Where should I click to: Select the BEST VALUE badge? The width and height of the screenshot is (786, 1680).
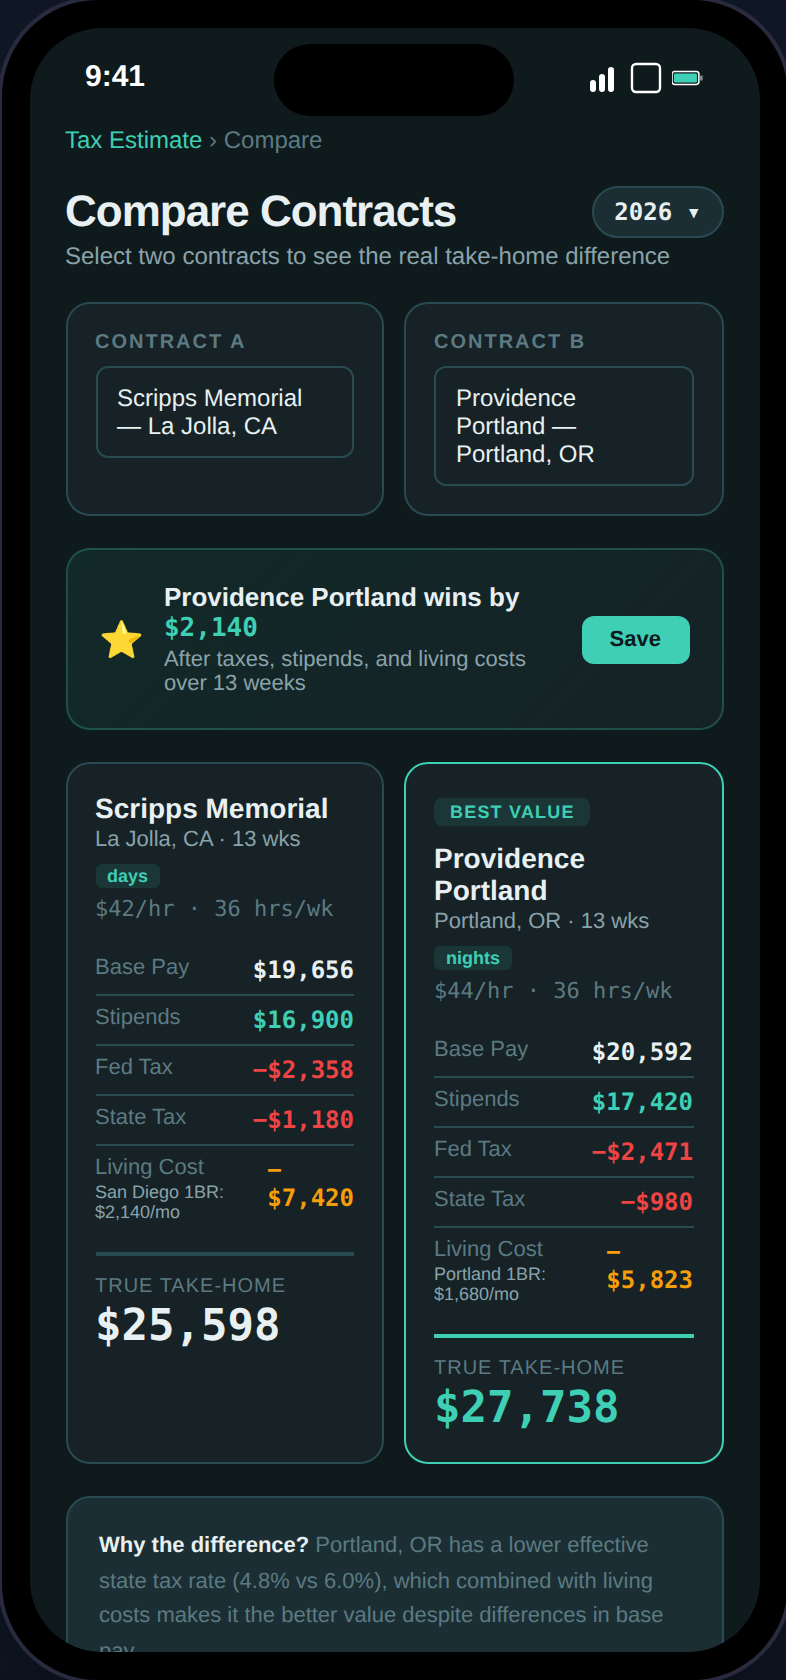tap(512, 812)
